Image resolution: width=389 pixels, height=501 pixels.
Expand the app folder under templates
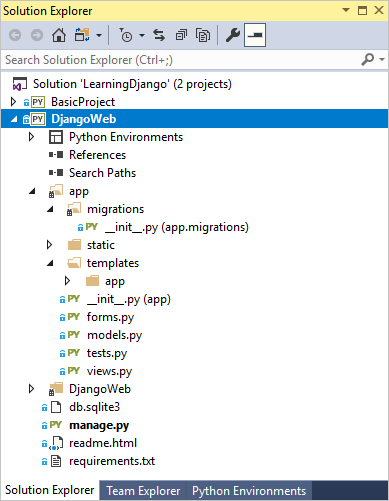coord(67,281)
